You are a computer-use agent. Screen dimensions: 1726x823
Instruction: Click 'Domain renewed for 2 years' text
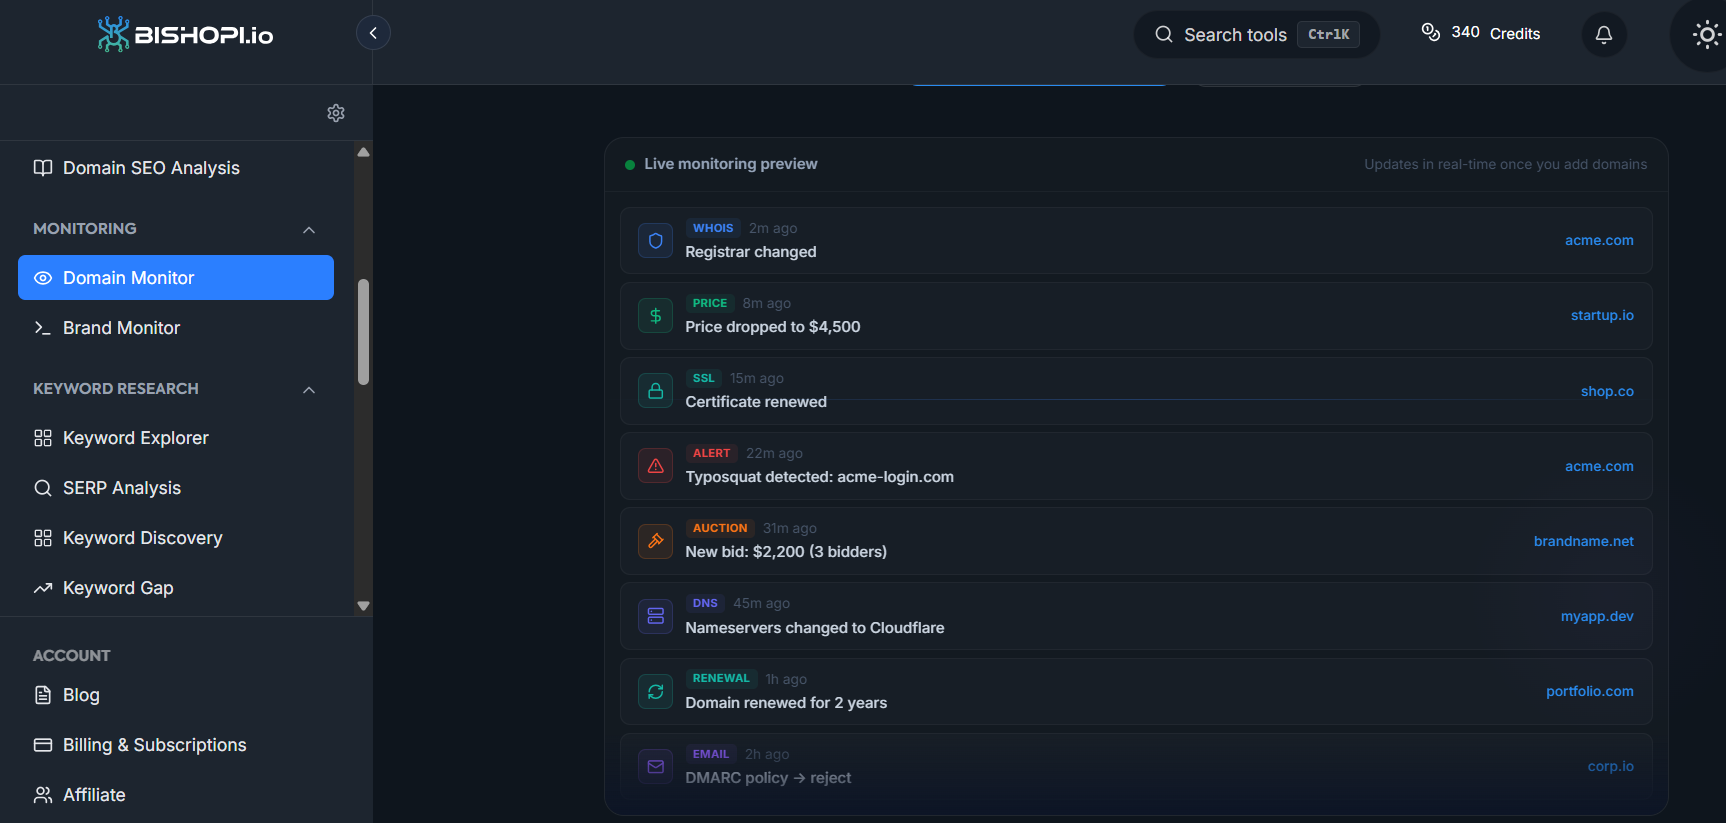786,703
